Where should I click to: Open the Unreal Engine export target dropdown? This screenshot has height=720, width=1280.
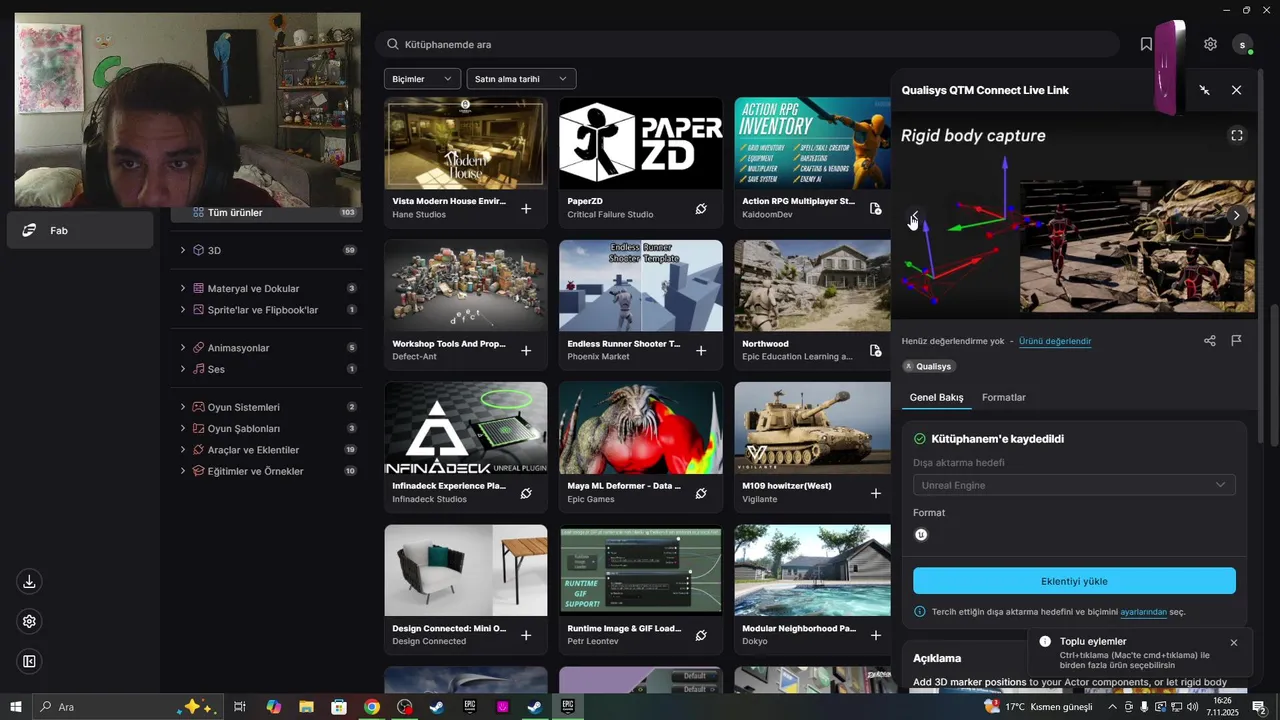coord(1074,485)
